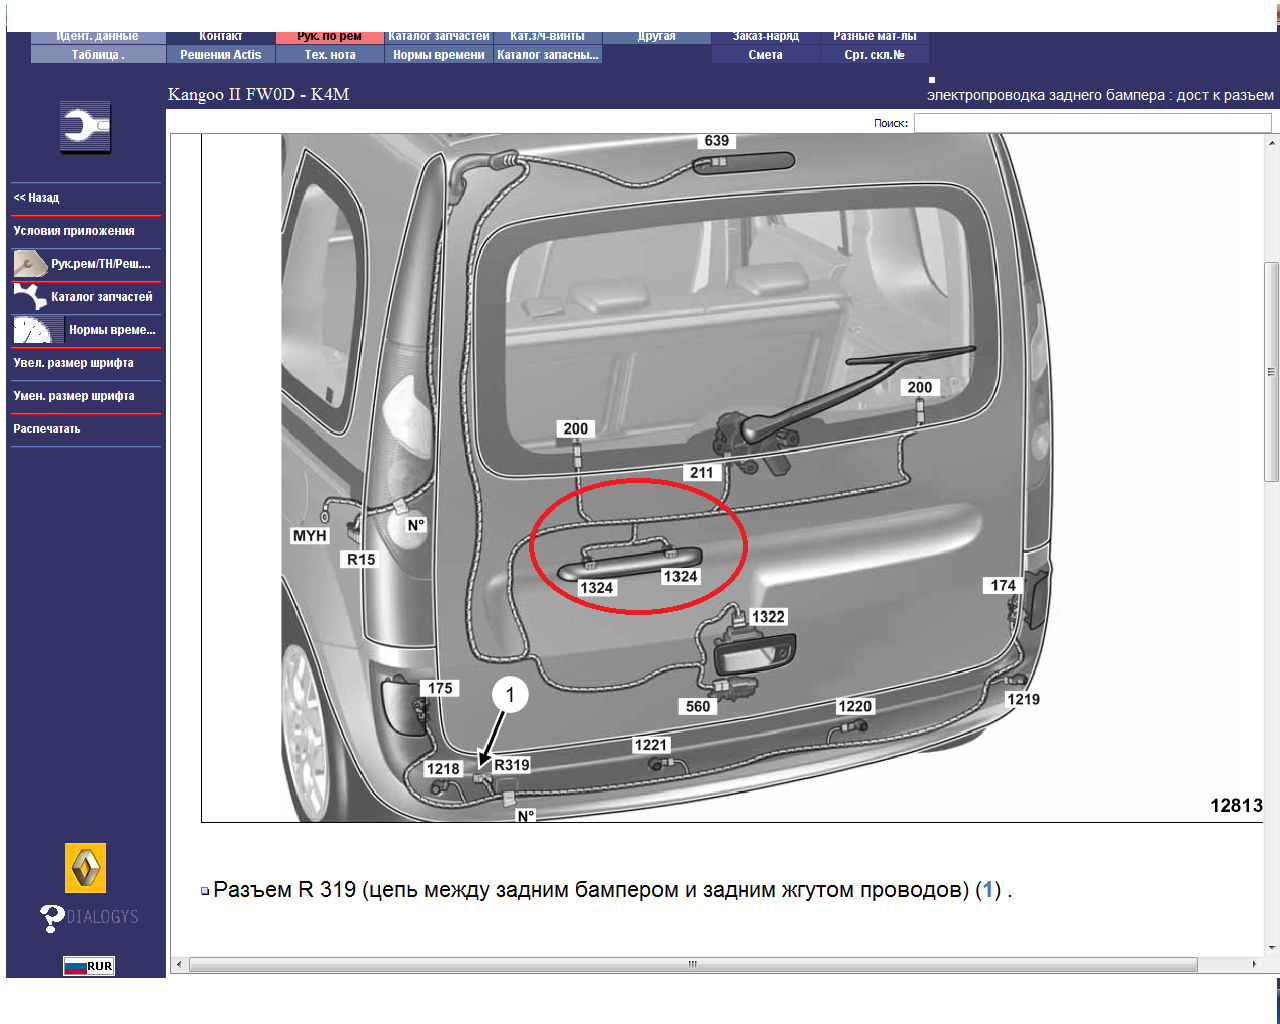
Task: Switch to the Контакт tab
Action: tap(221, 37)
